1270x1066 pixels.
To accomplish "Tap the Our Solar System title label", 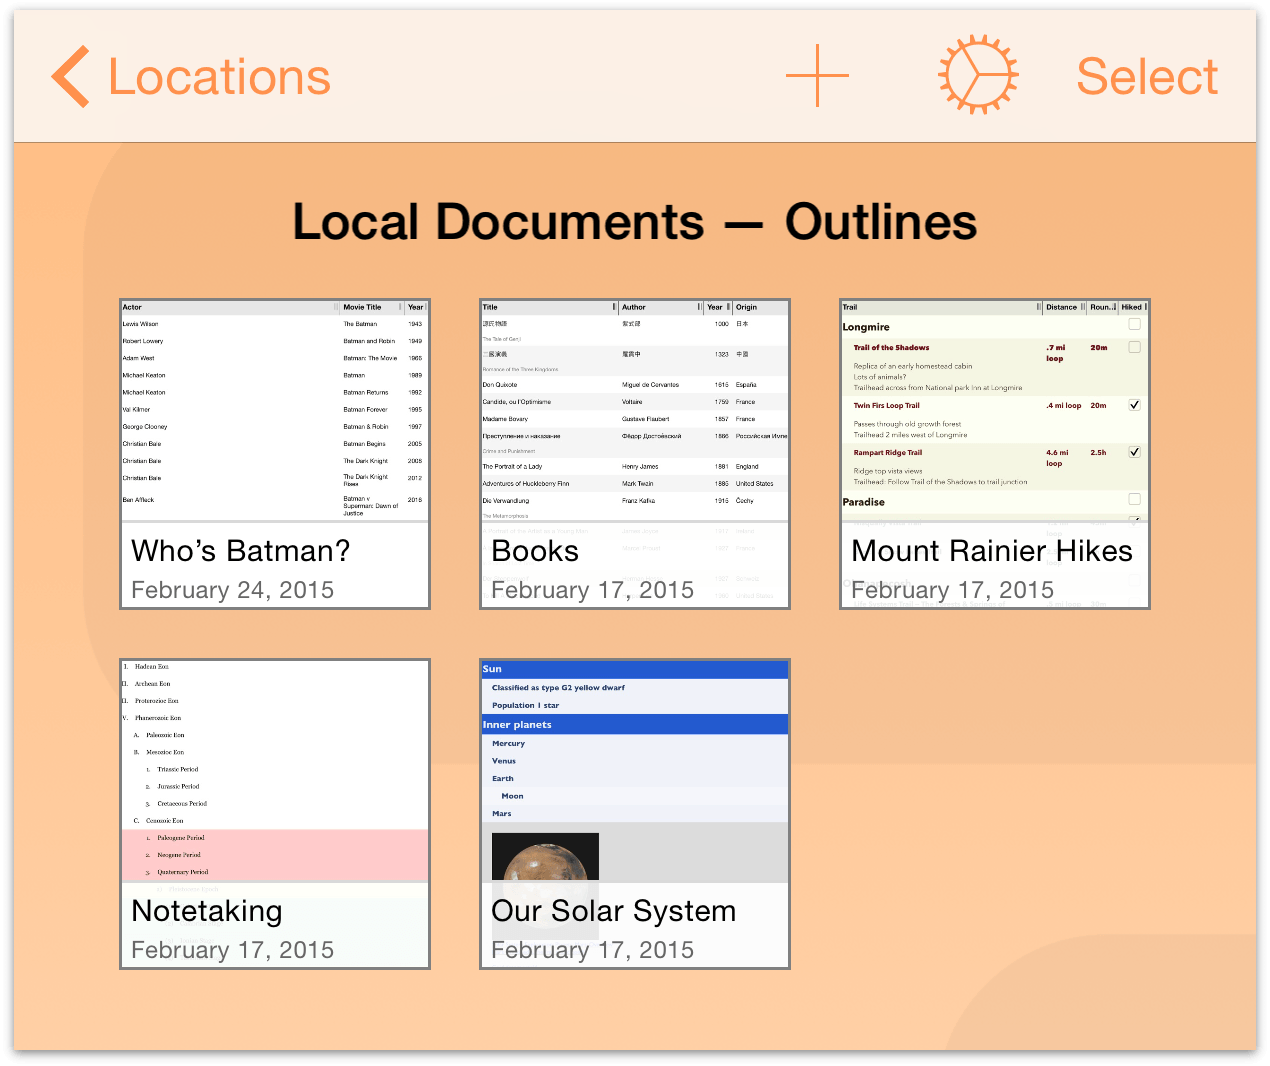I will pyautogui.click(x=614, y=911).
